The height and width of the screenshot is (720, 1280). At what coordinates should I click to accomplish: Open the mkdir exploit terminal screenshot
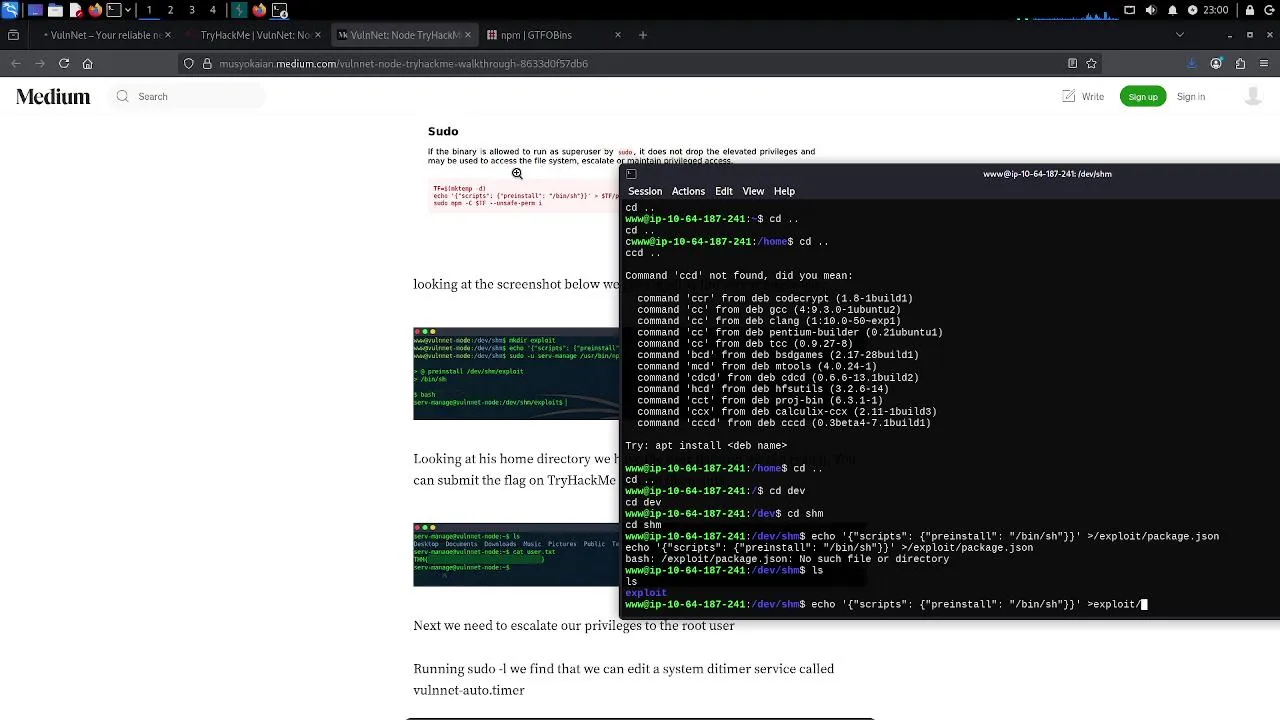coord(516,373)
